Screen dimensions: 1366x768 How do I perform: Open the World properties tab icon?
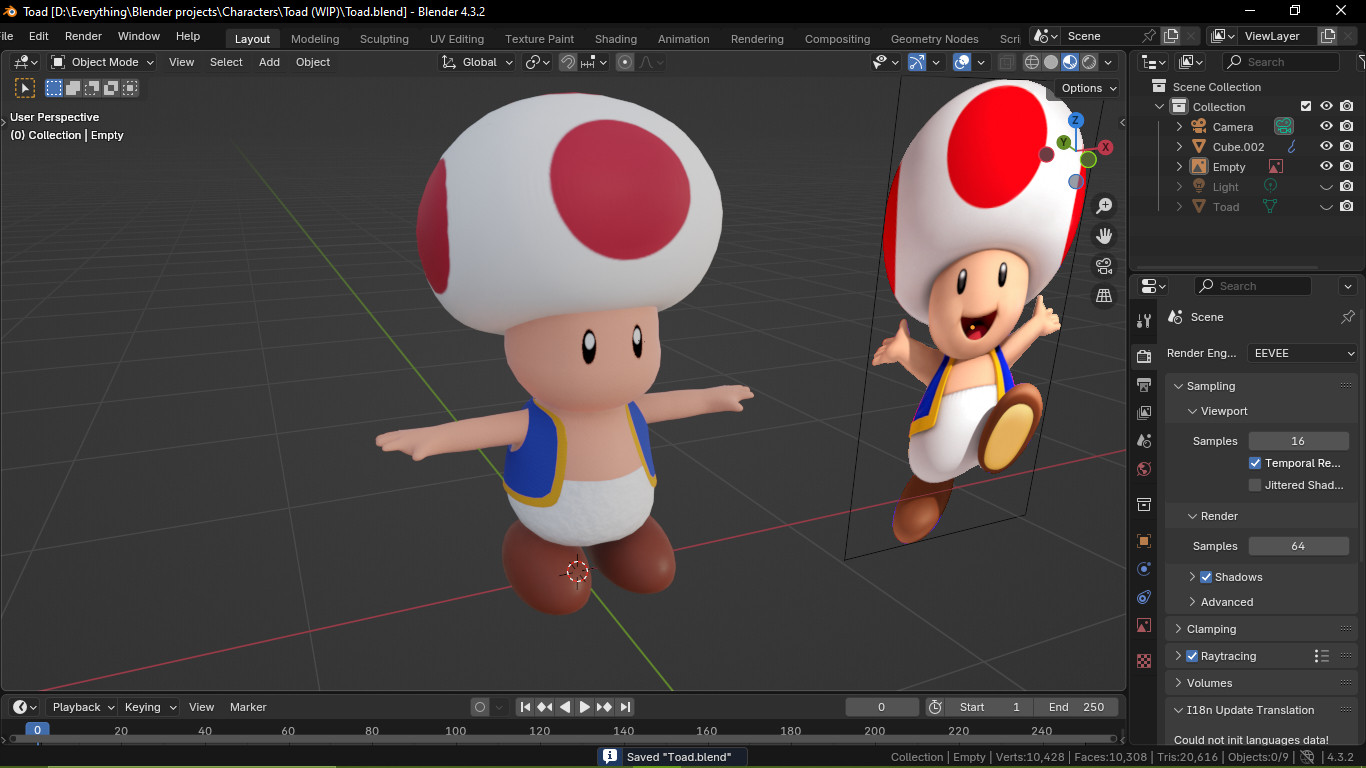pos(1144,469)
